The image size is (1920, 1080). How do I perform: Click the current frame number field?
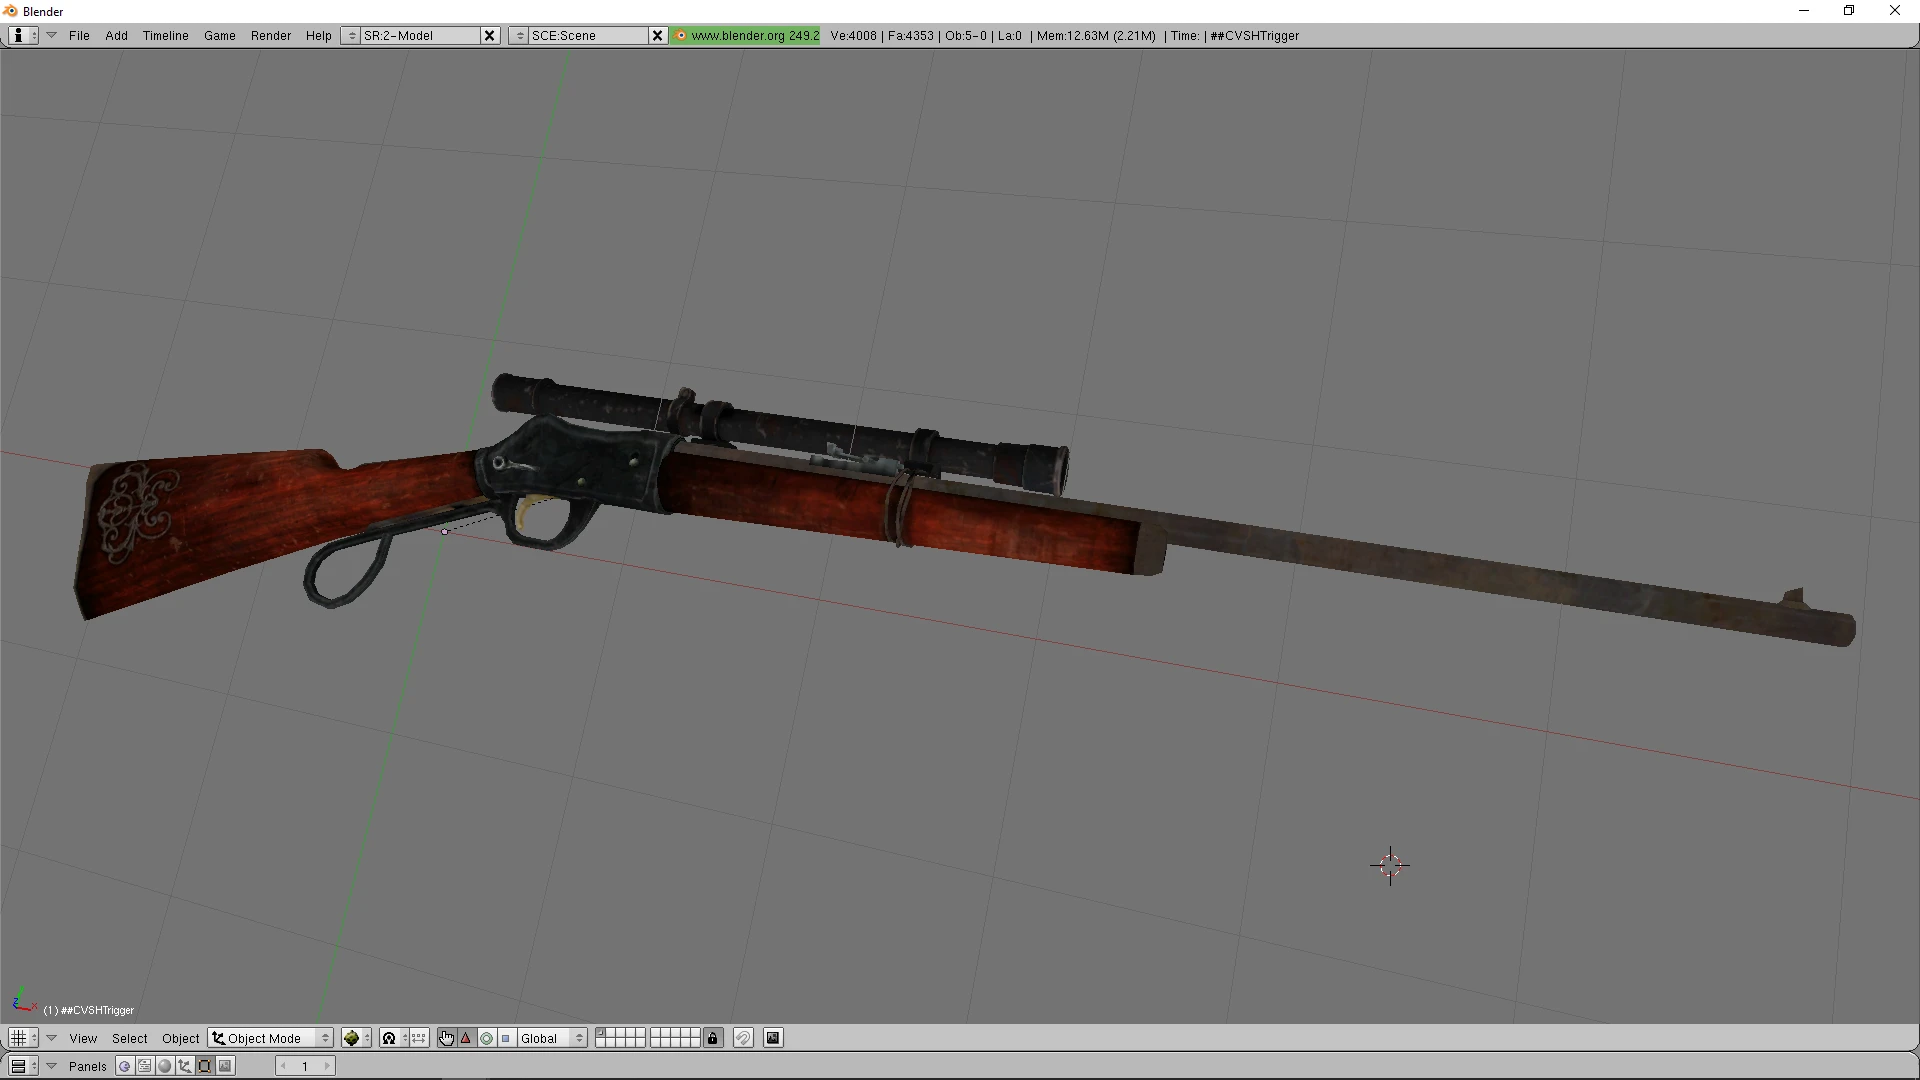pyautogui.click(x=305, y=1066)
